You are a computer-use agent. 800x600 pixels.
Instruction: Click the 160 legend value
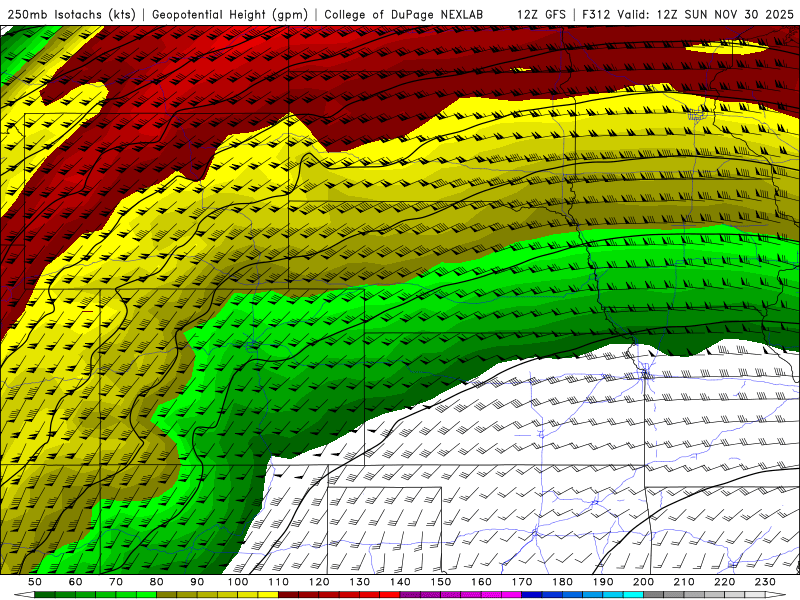point(481,582)
